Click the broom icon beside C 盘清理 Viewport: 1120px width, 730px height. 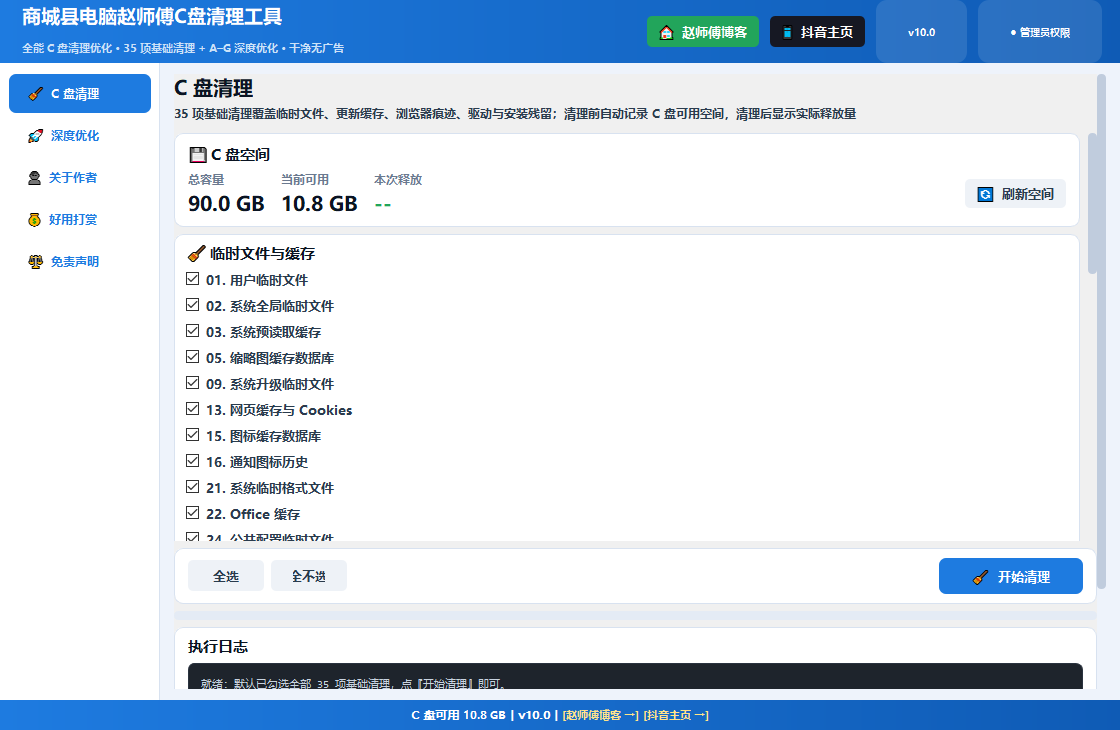pyautogui.click(x=35, y=94)
